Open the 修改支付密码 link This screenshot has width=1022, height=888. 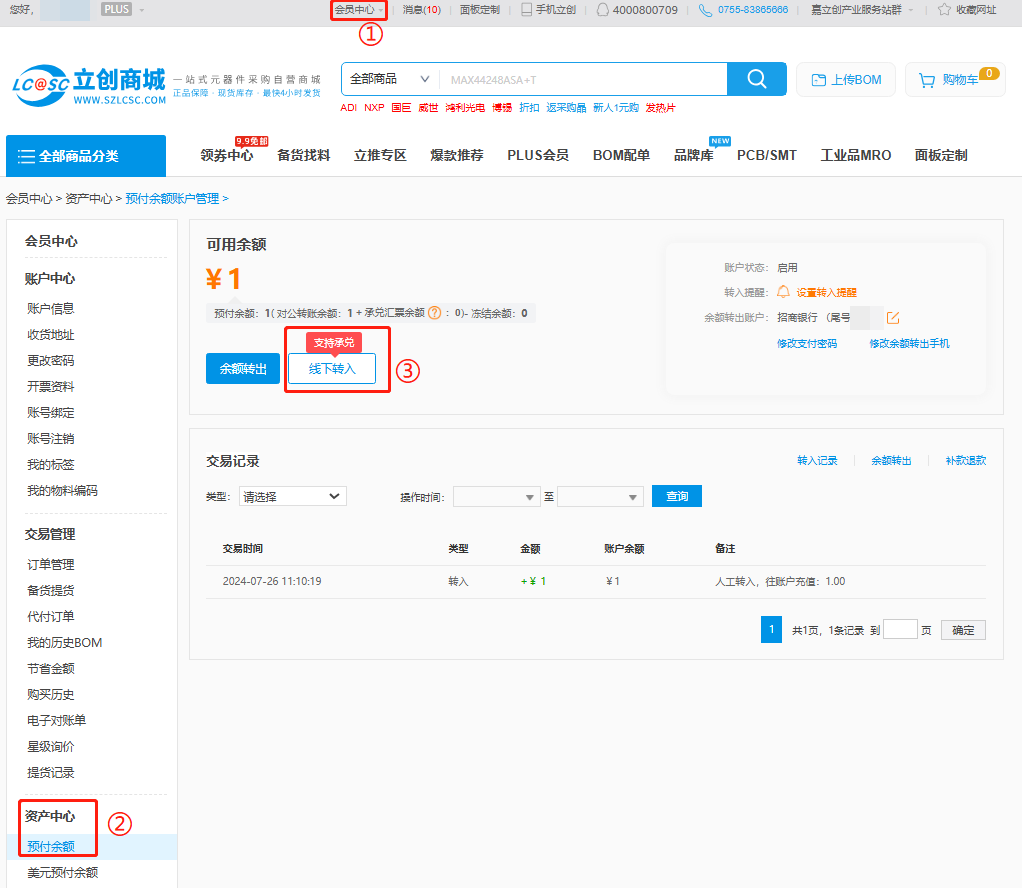tap(806, 343)
